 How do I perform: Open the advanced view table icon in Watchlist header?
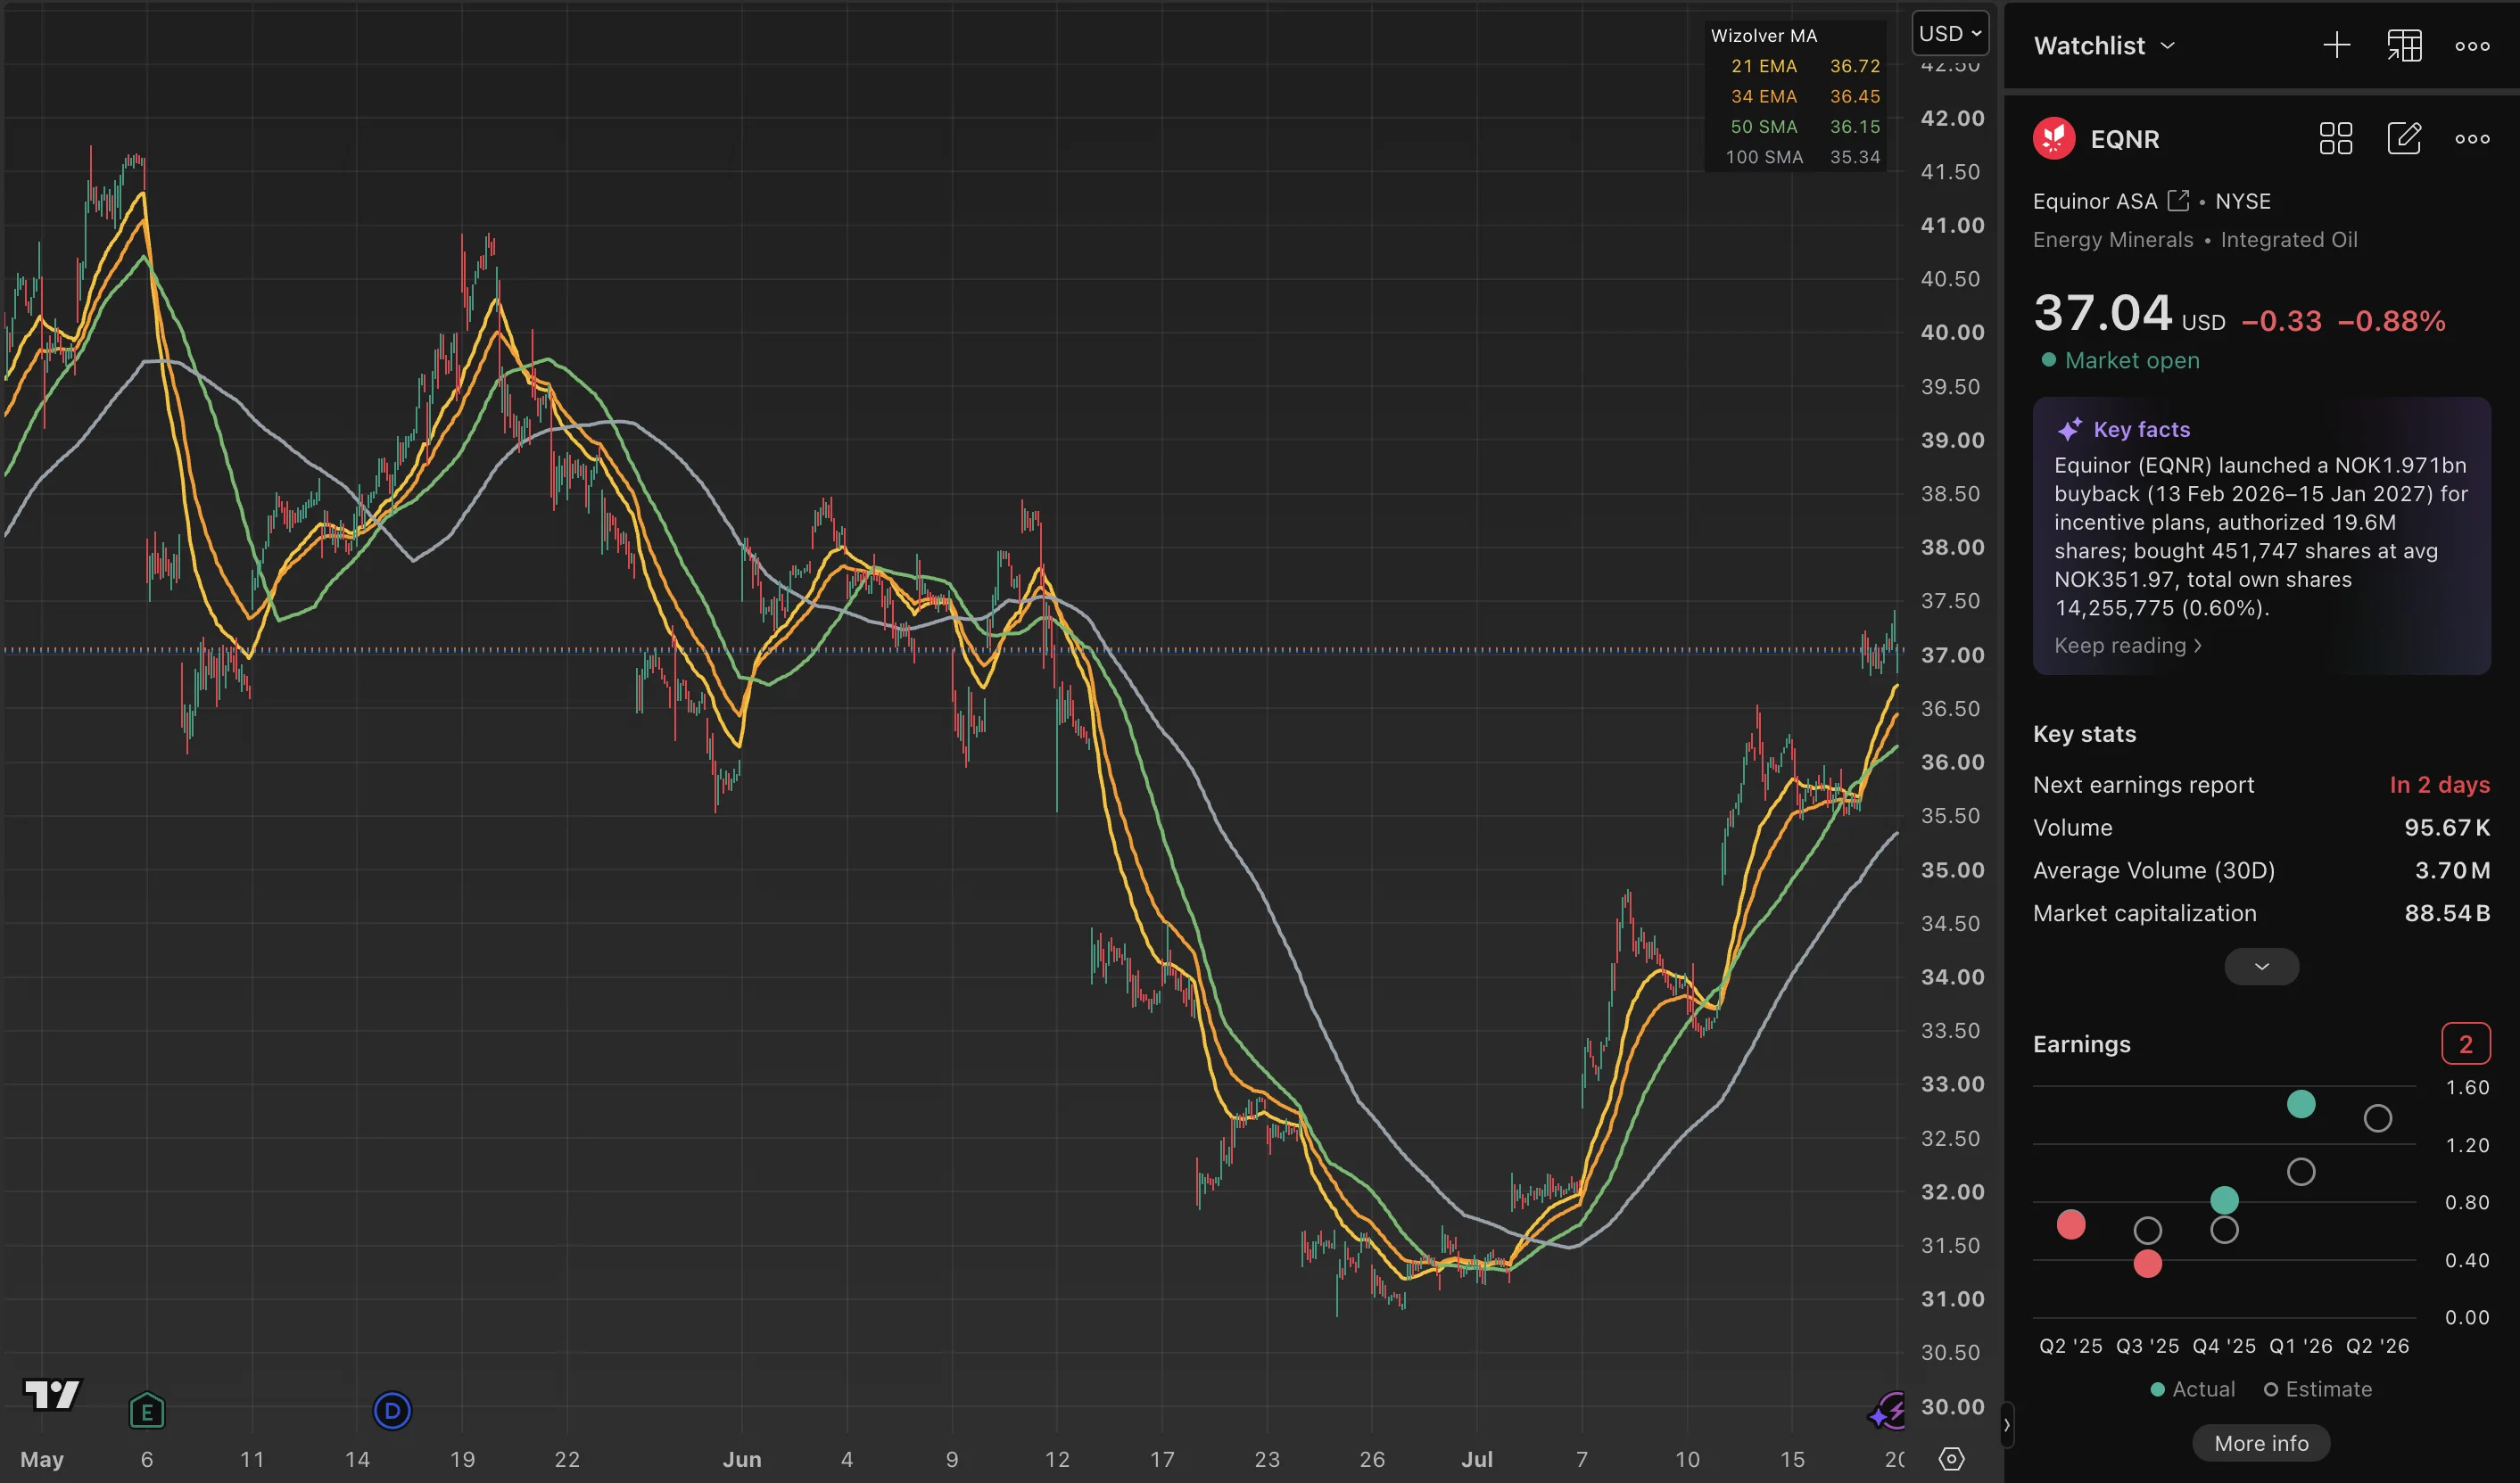pos(2404,46)
